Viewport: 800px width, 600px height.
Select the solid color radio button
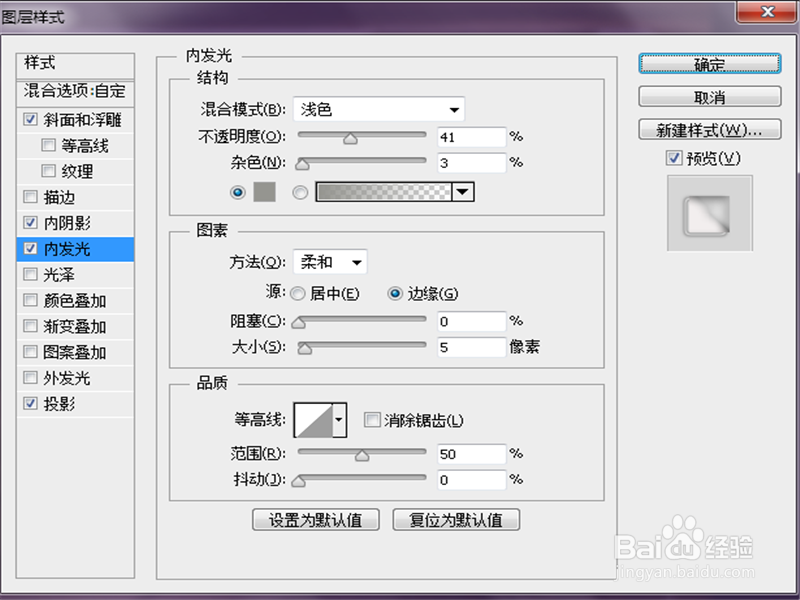pyautogui.click(x=238, y=192)
